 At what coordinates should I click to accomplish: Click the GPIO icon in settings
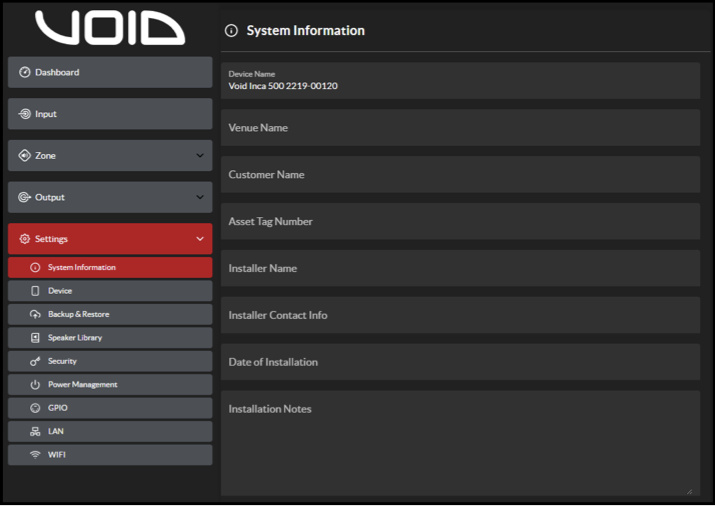35,408
